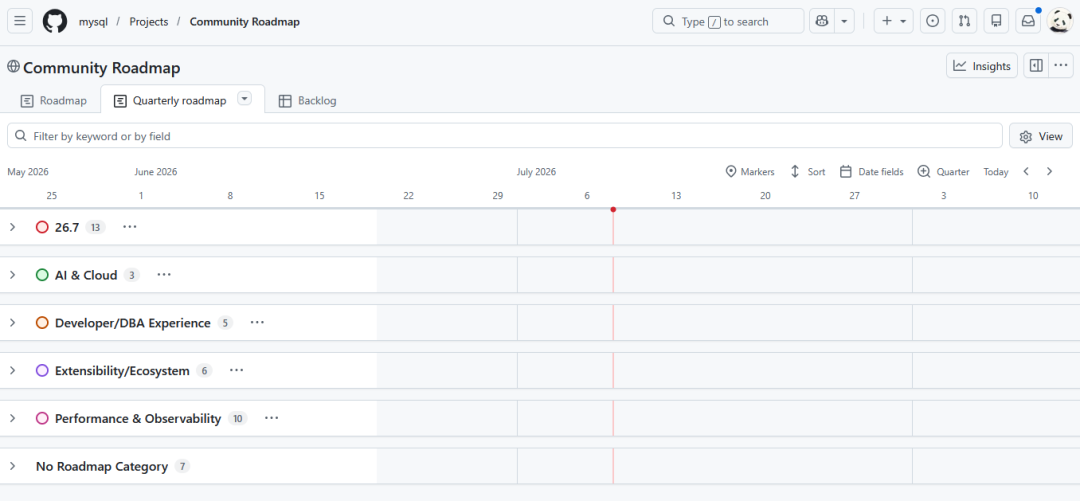Screen dimensions: 1080x501
Task: Click the 26.7 group title
Action: click(67, 227)
